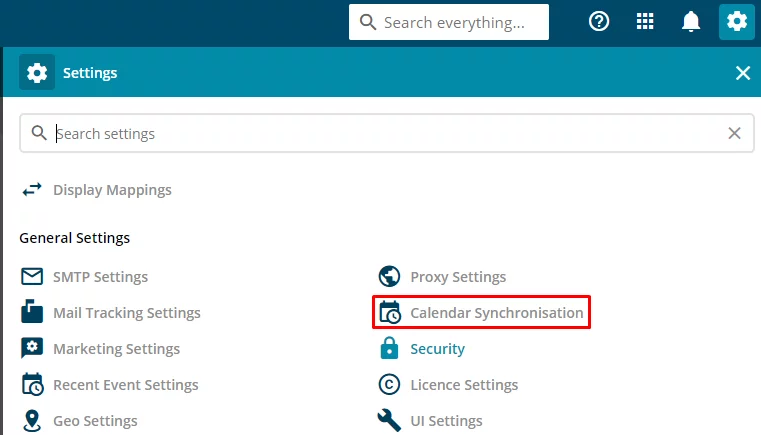
Task: Open Marketing Settings
Action: [x=116, y=349]
